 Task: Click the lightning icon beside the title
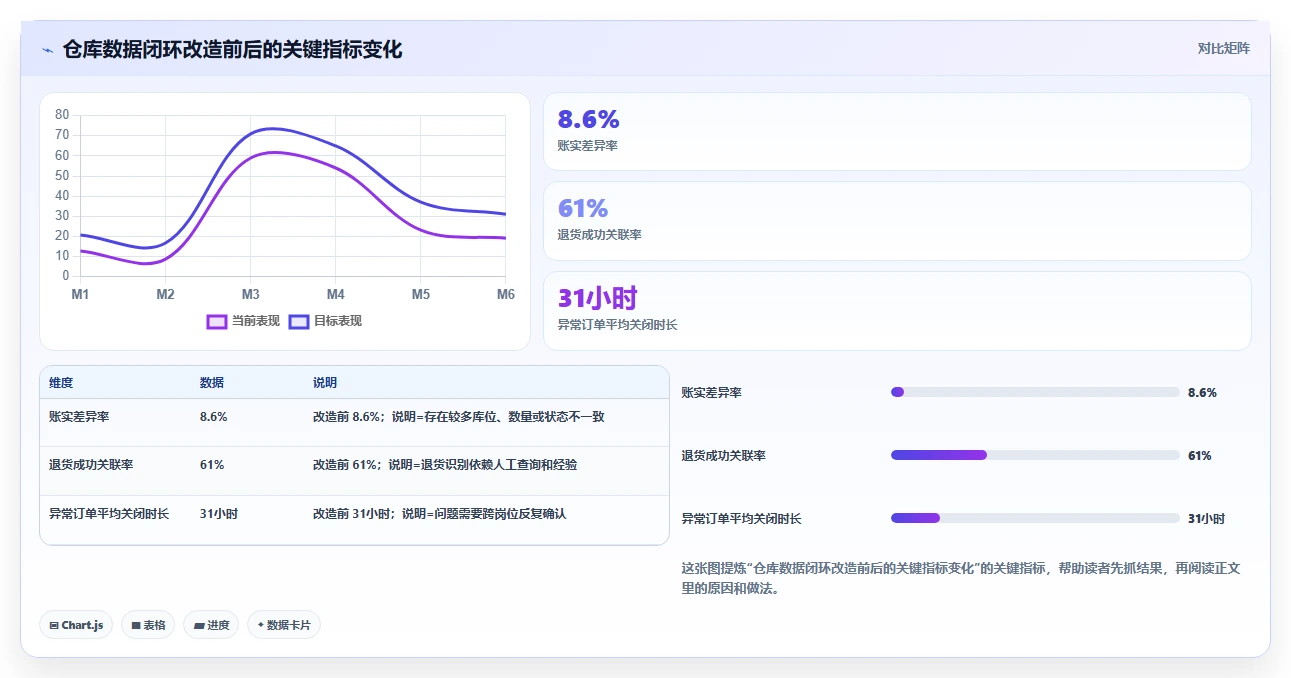(47, 50)
